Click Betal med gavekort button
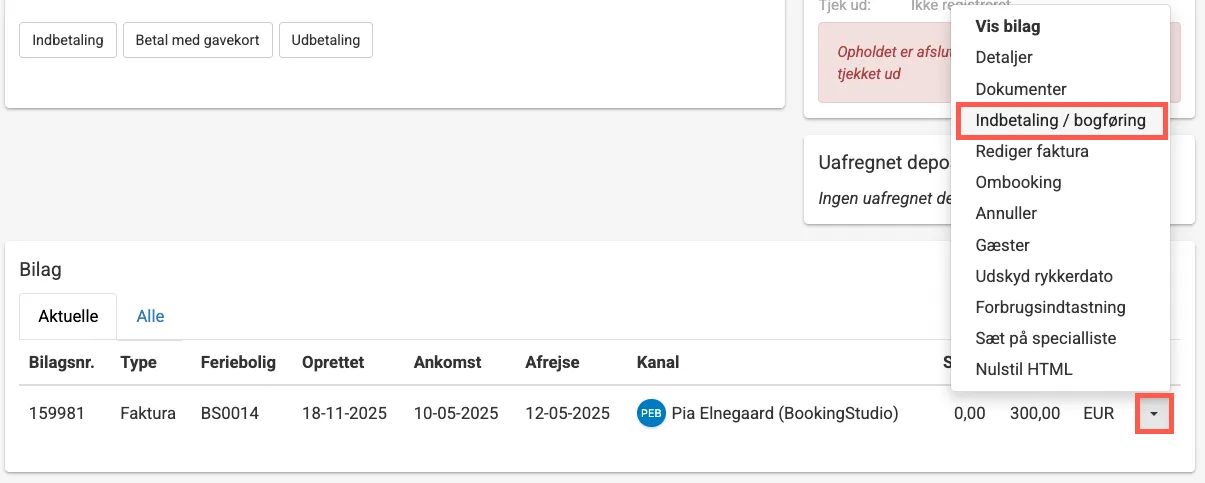 tap(197, 41)
